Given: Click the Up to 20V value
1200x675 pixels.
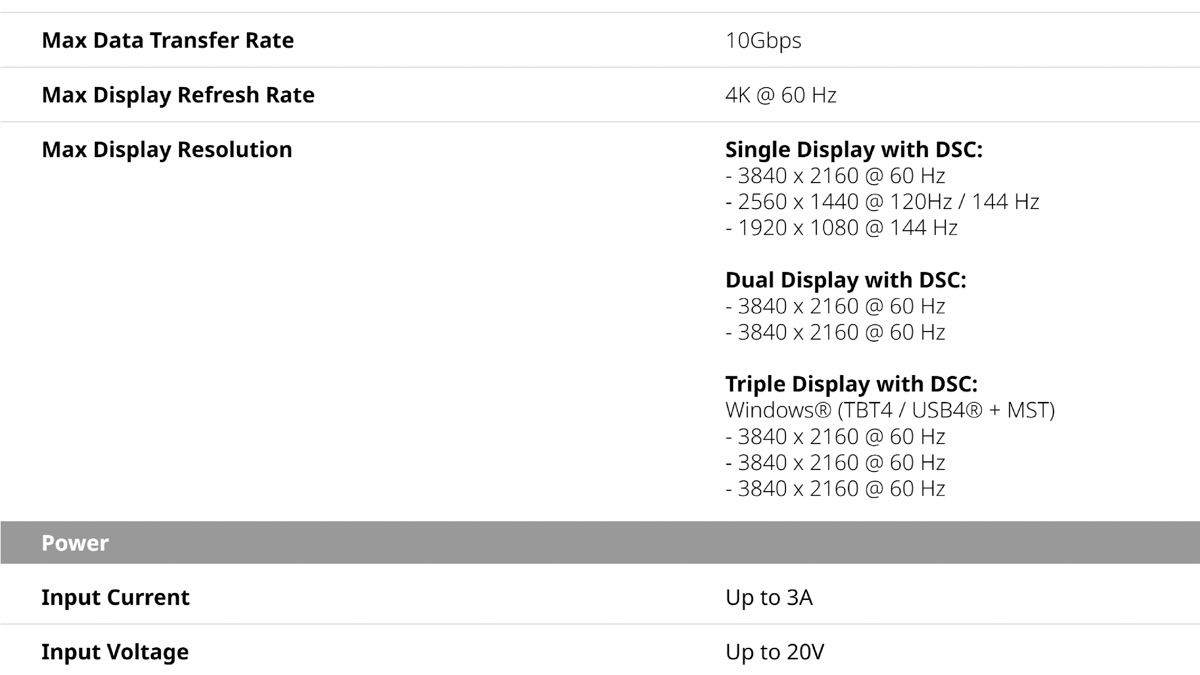Looking at the screenshot, I should pyautogui.click(x=775, y=652).
